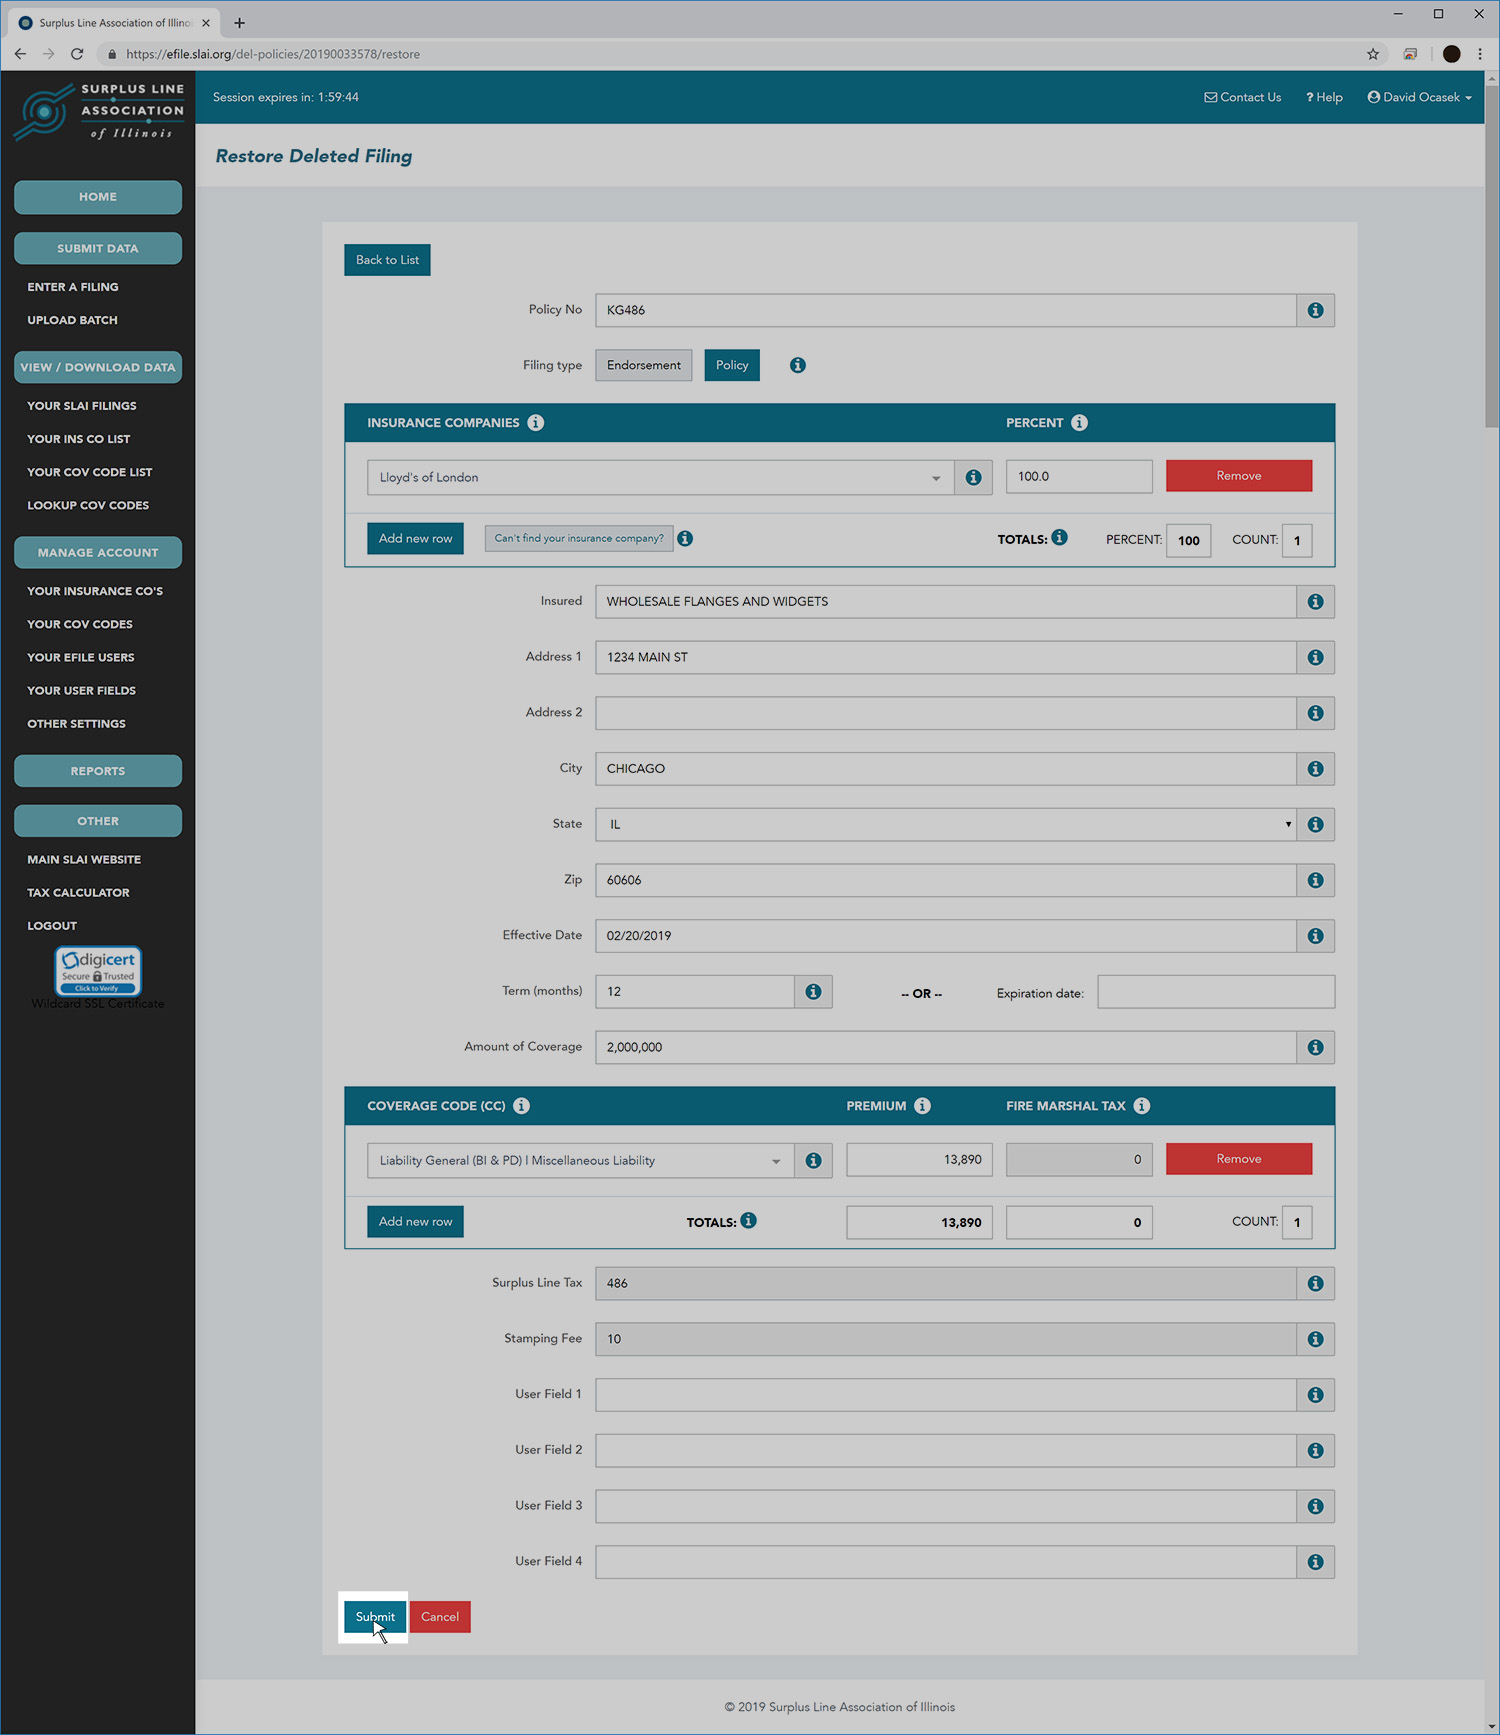Click into the Expiration date field
Viewport: 1500px width, 1735px height.
[1215, 992]
